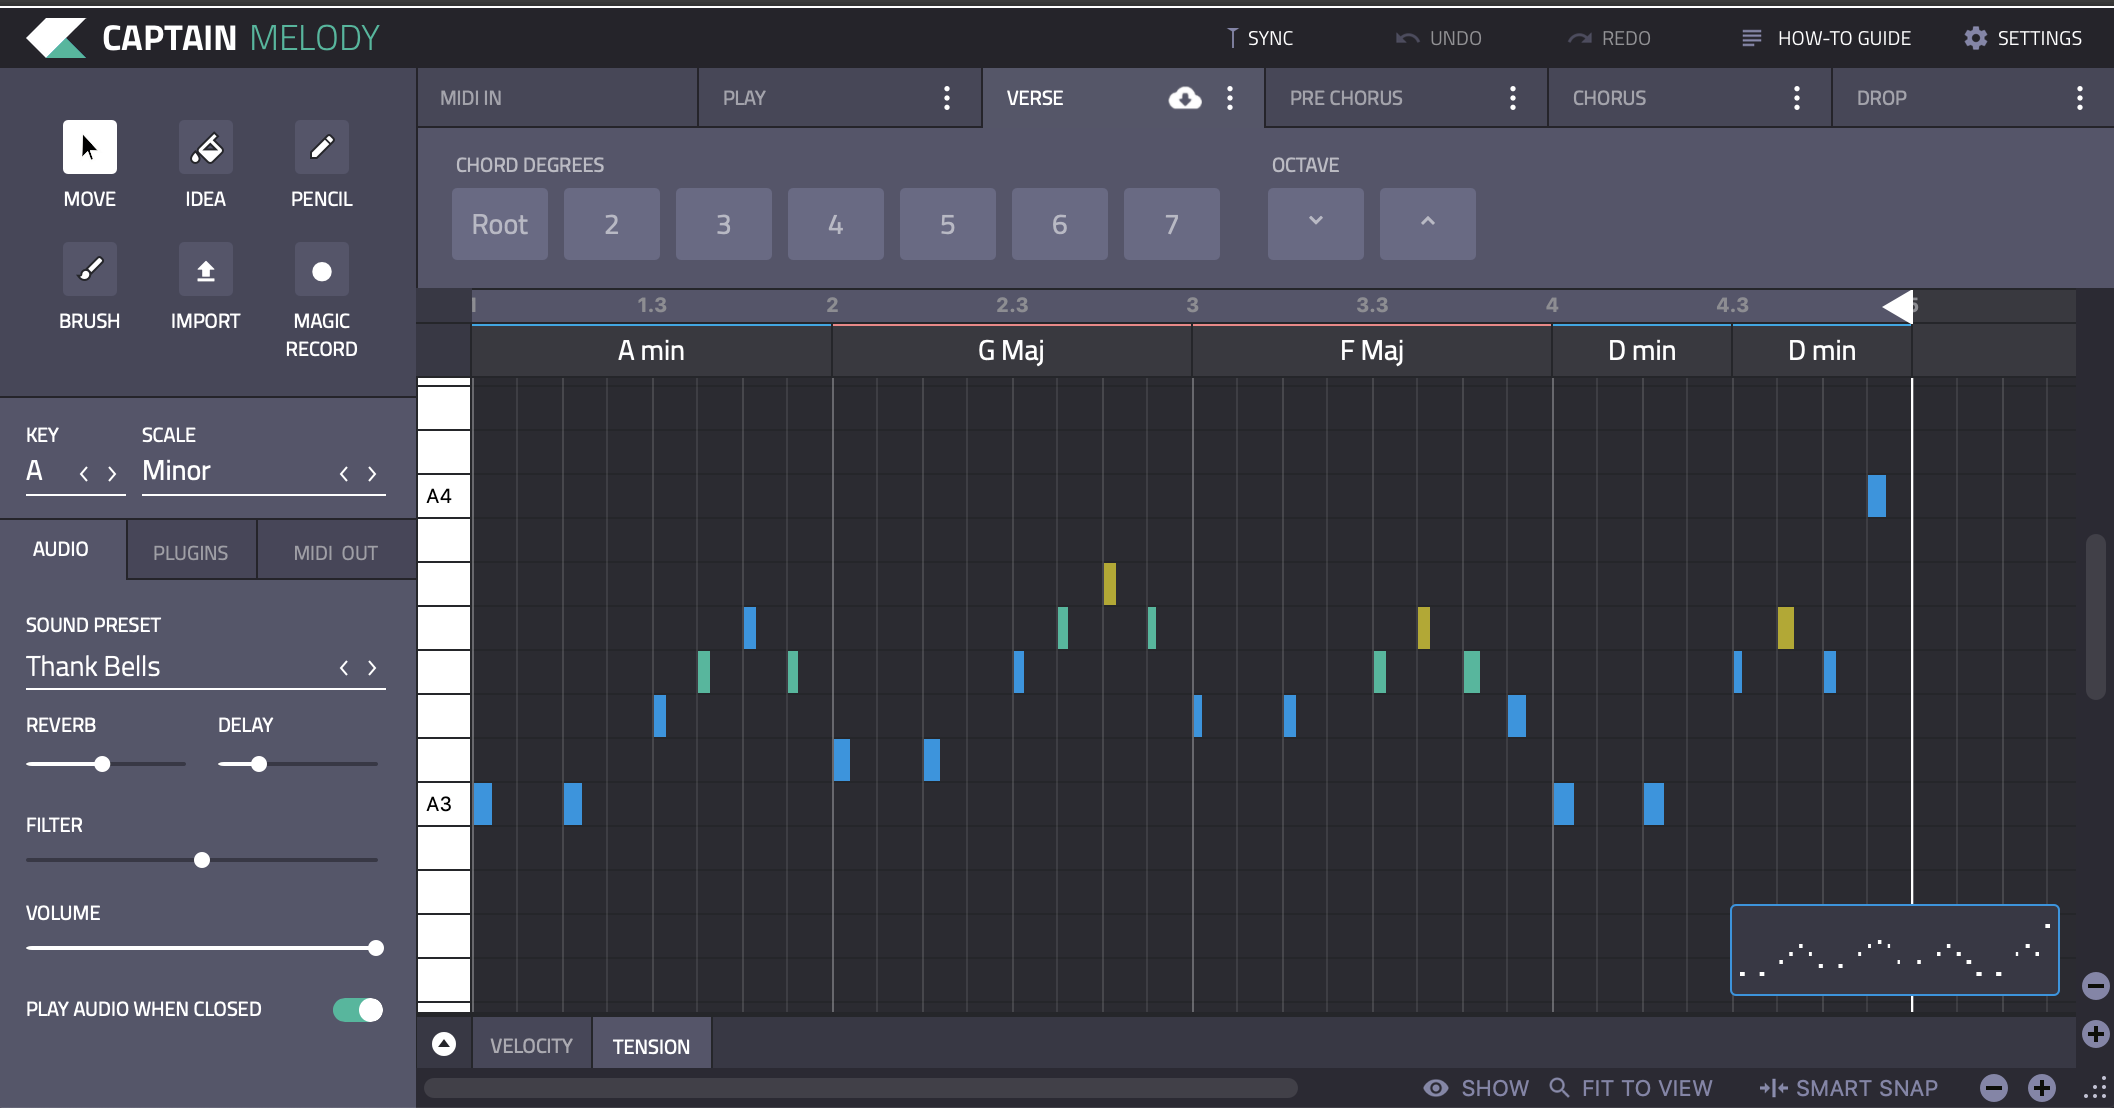
Task: Select next scale with right arrow
Action: [372, 474]
